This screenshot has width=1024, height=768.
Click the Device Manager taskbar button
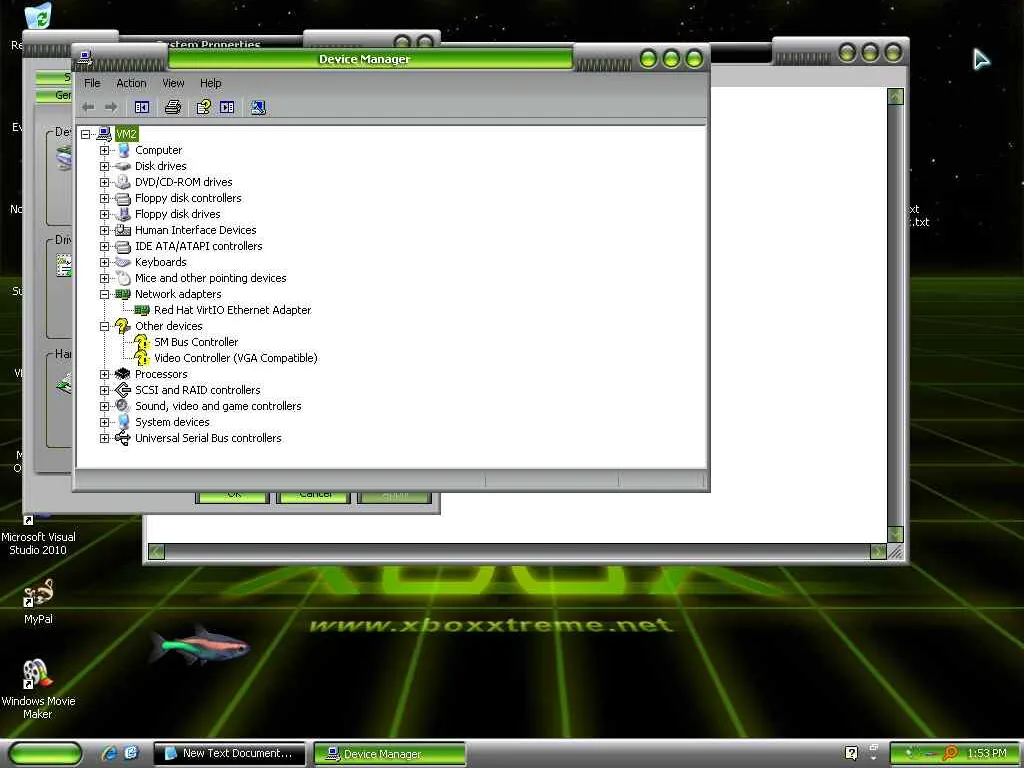pyautogui.click(x=389, y=754)
